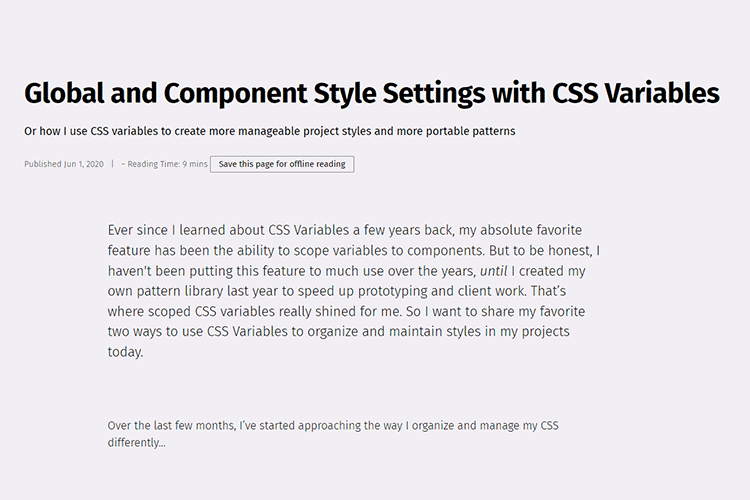Image resolution: width=750 pixels, height=500 pixels.
Task: Click the 'Published Jun 1, 2020' date
Action: [x=65, y=164]
